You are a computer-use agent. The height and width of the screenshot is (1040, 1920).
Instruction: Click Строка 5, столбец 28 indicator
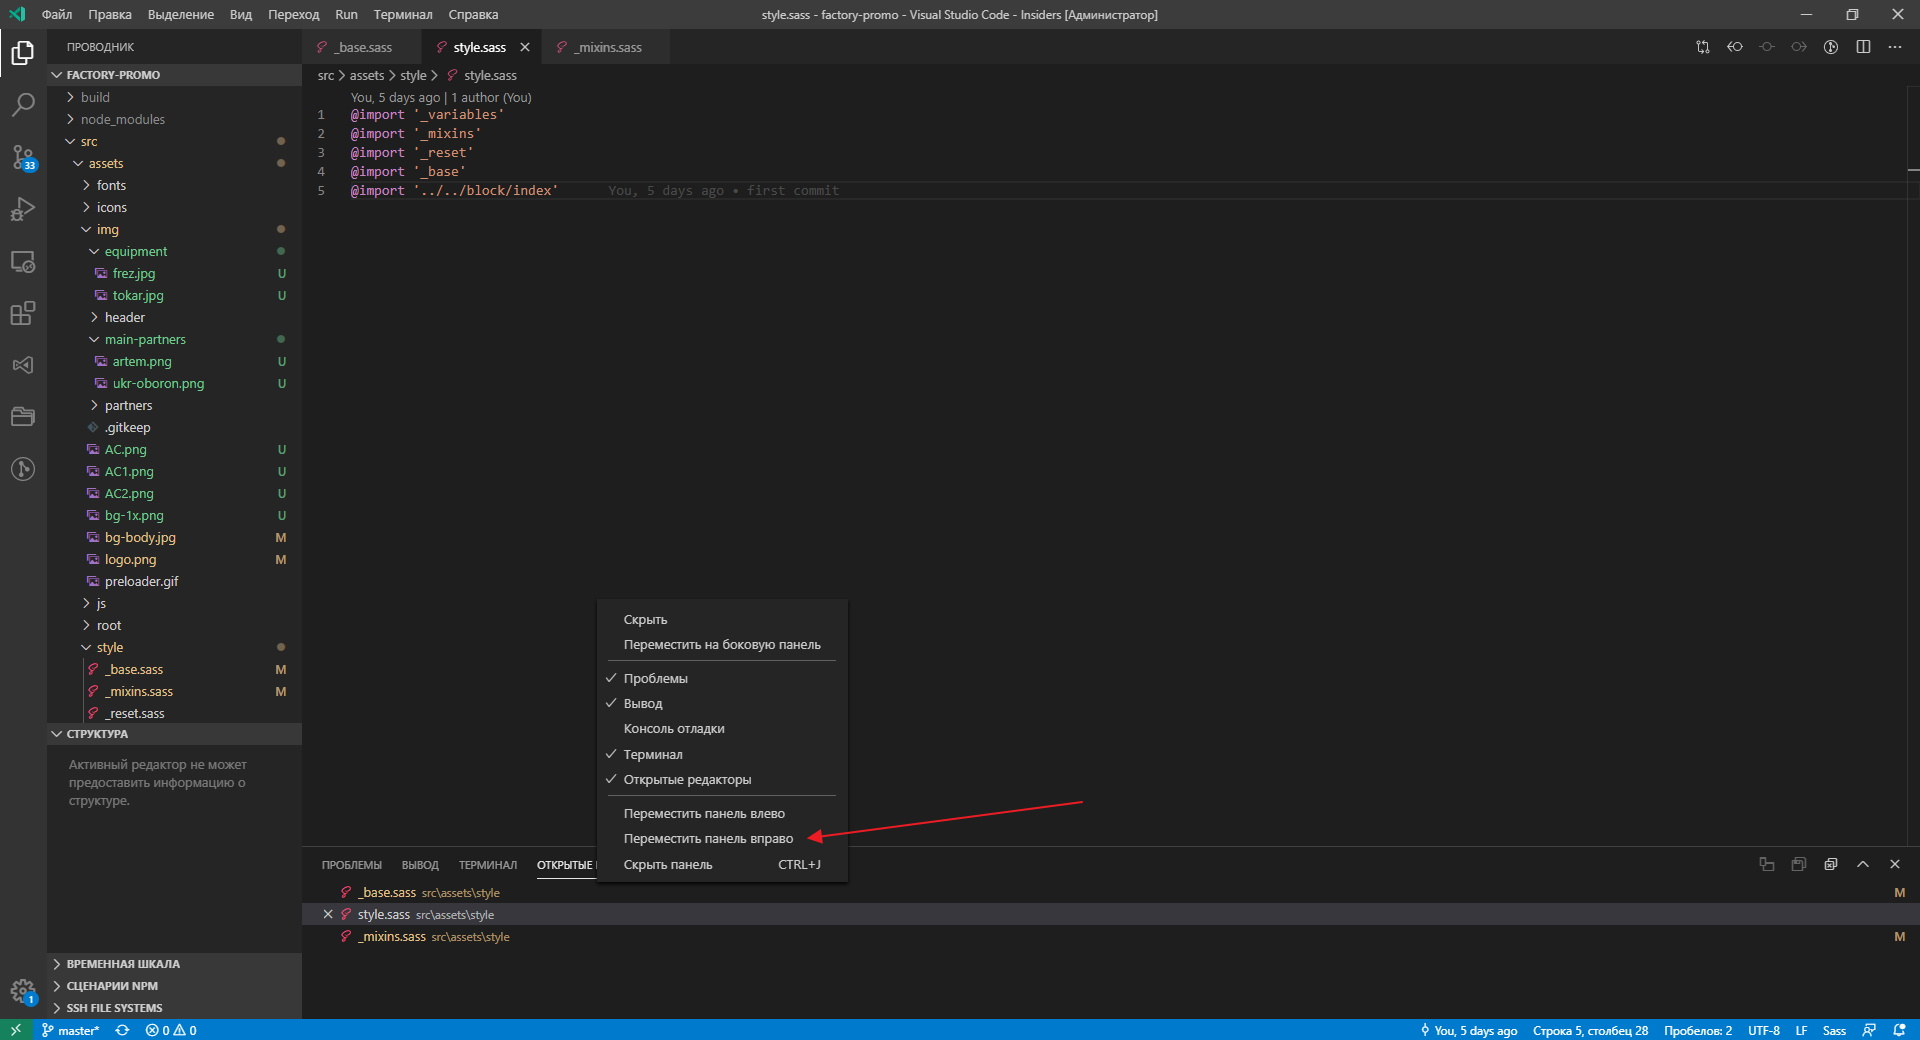[x=1590, y=1030]
